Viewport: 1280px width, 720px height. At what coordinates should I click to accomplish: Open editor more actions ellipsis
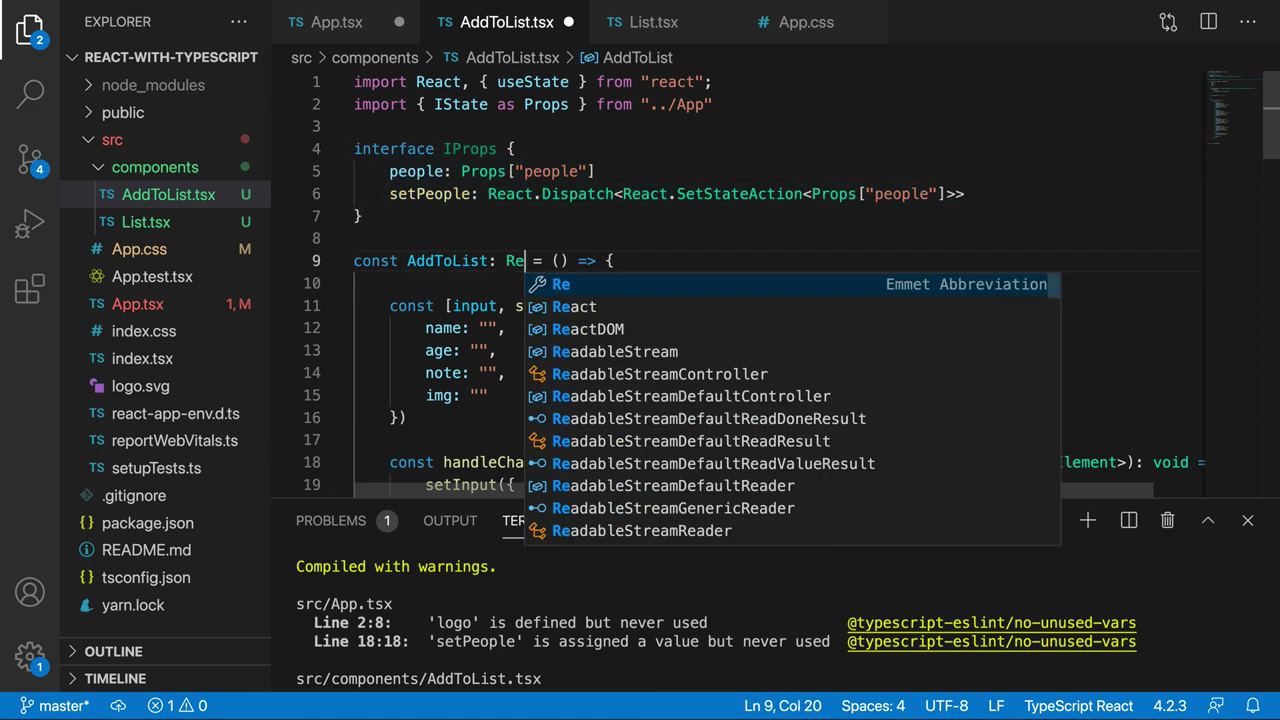(1248, 21)
